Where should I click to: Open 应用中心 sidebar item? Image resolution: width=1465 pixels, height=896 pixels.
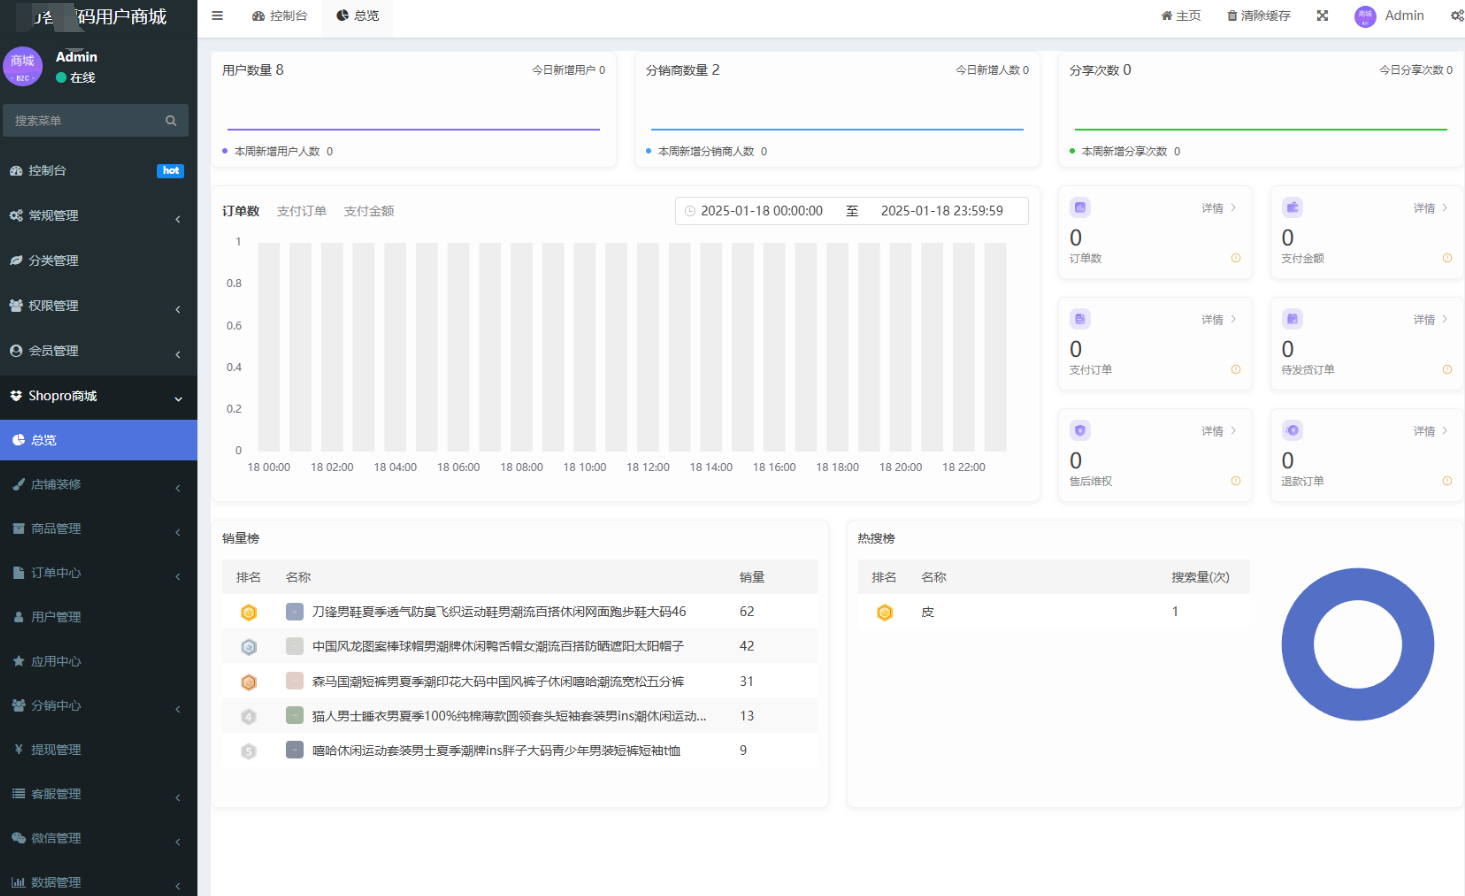[x=98, y=661]
